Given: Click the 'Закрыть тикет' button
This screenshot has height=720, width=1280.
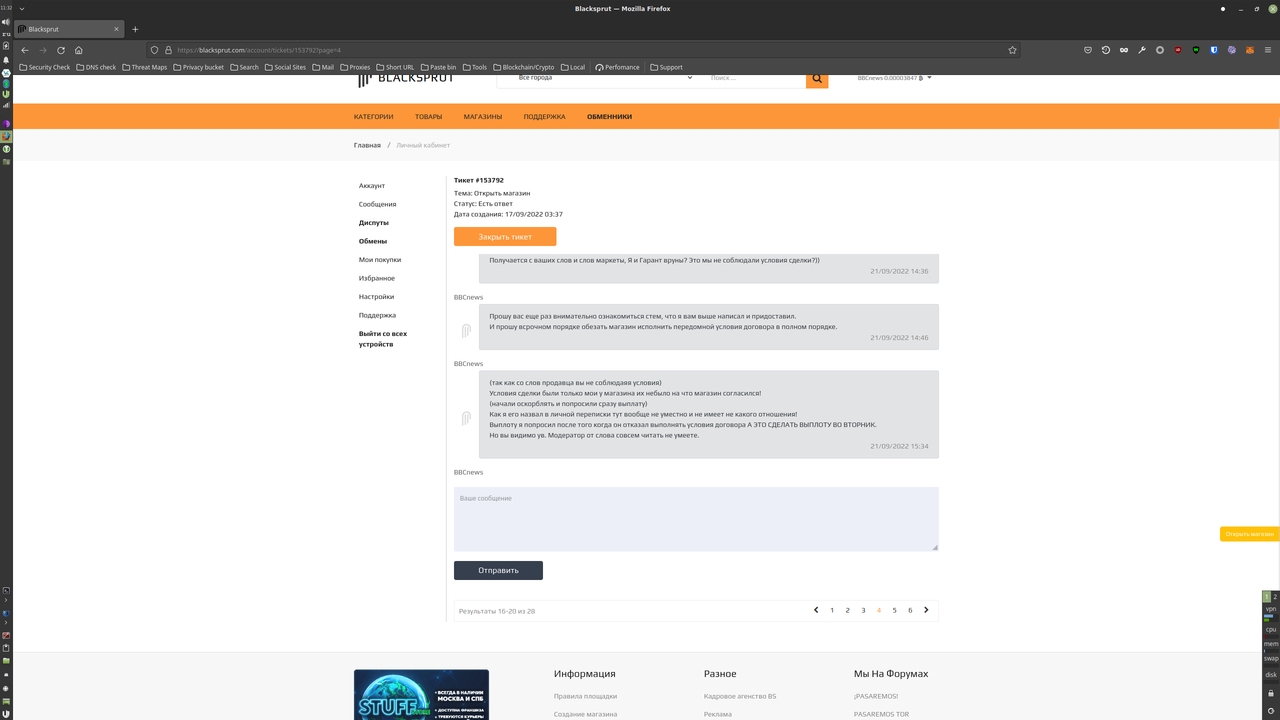Looking at the screenshot, I should (505, 237).
